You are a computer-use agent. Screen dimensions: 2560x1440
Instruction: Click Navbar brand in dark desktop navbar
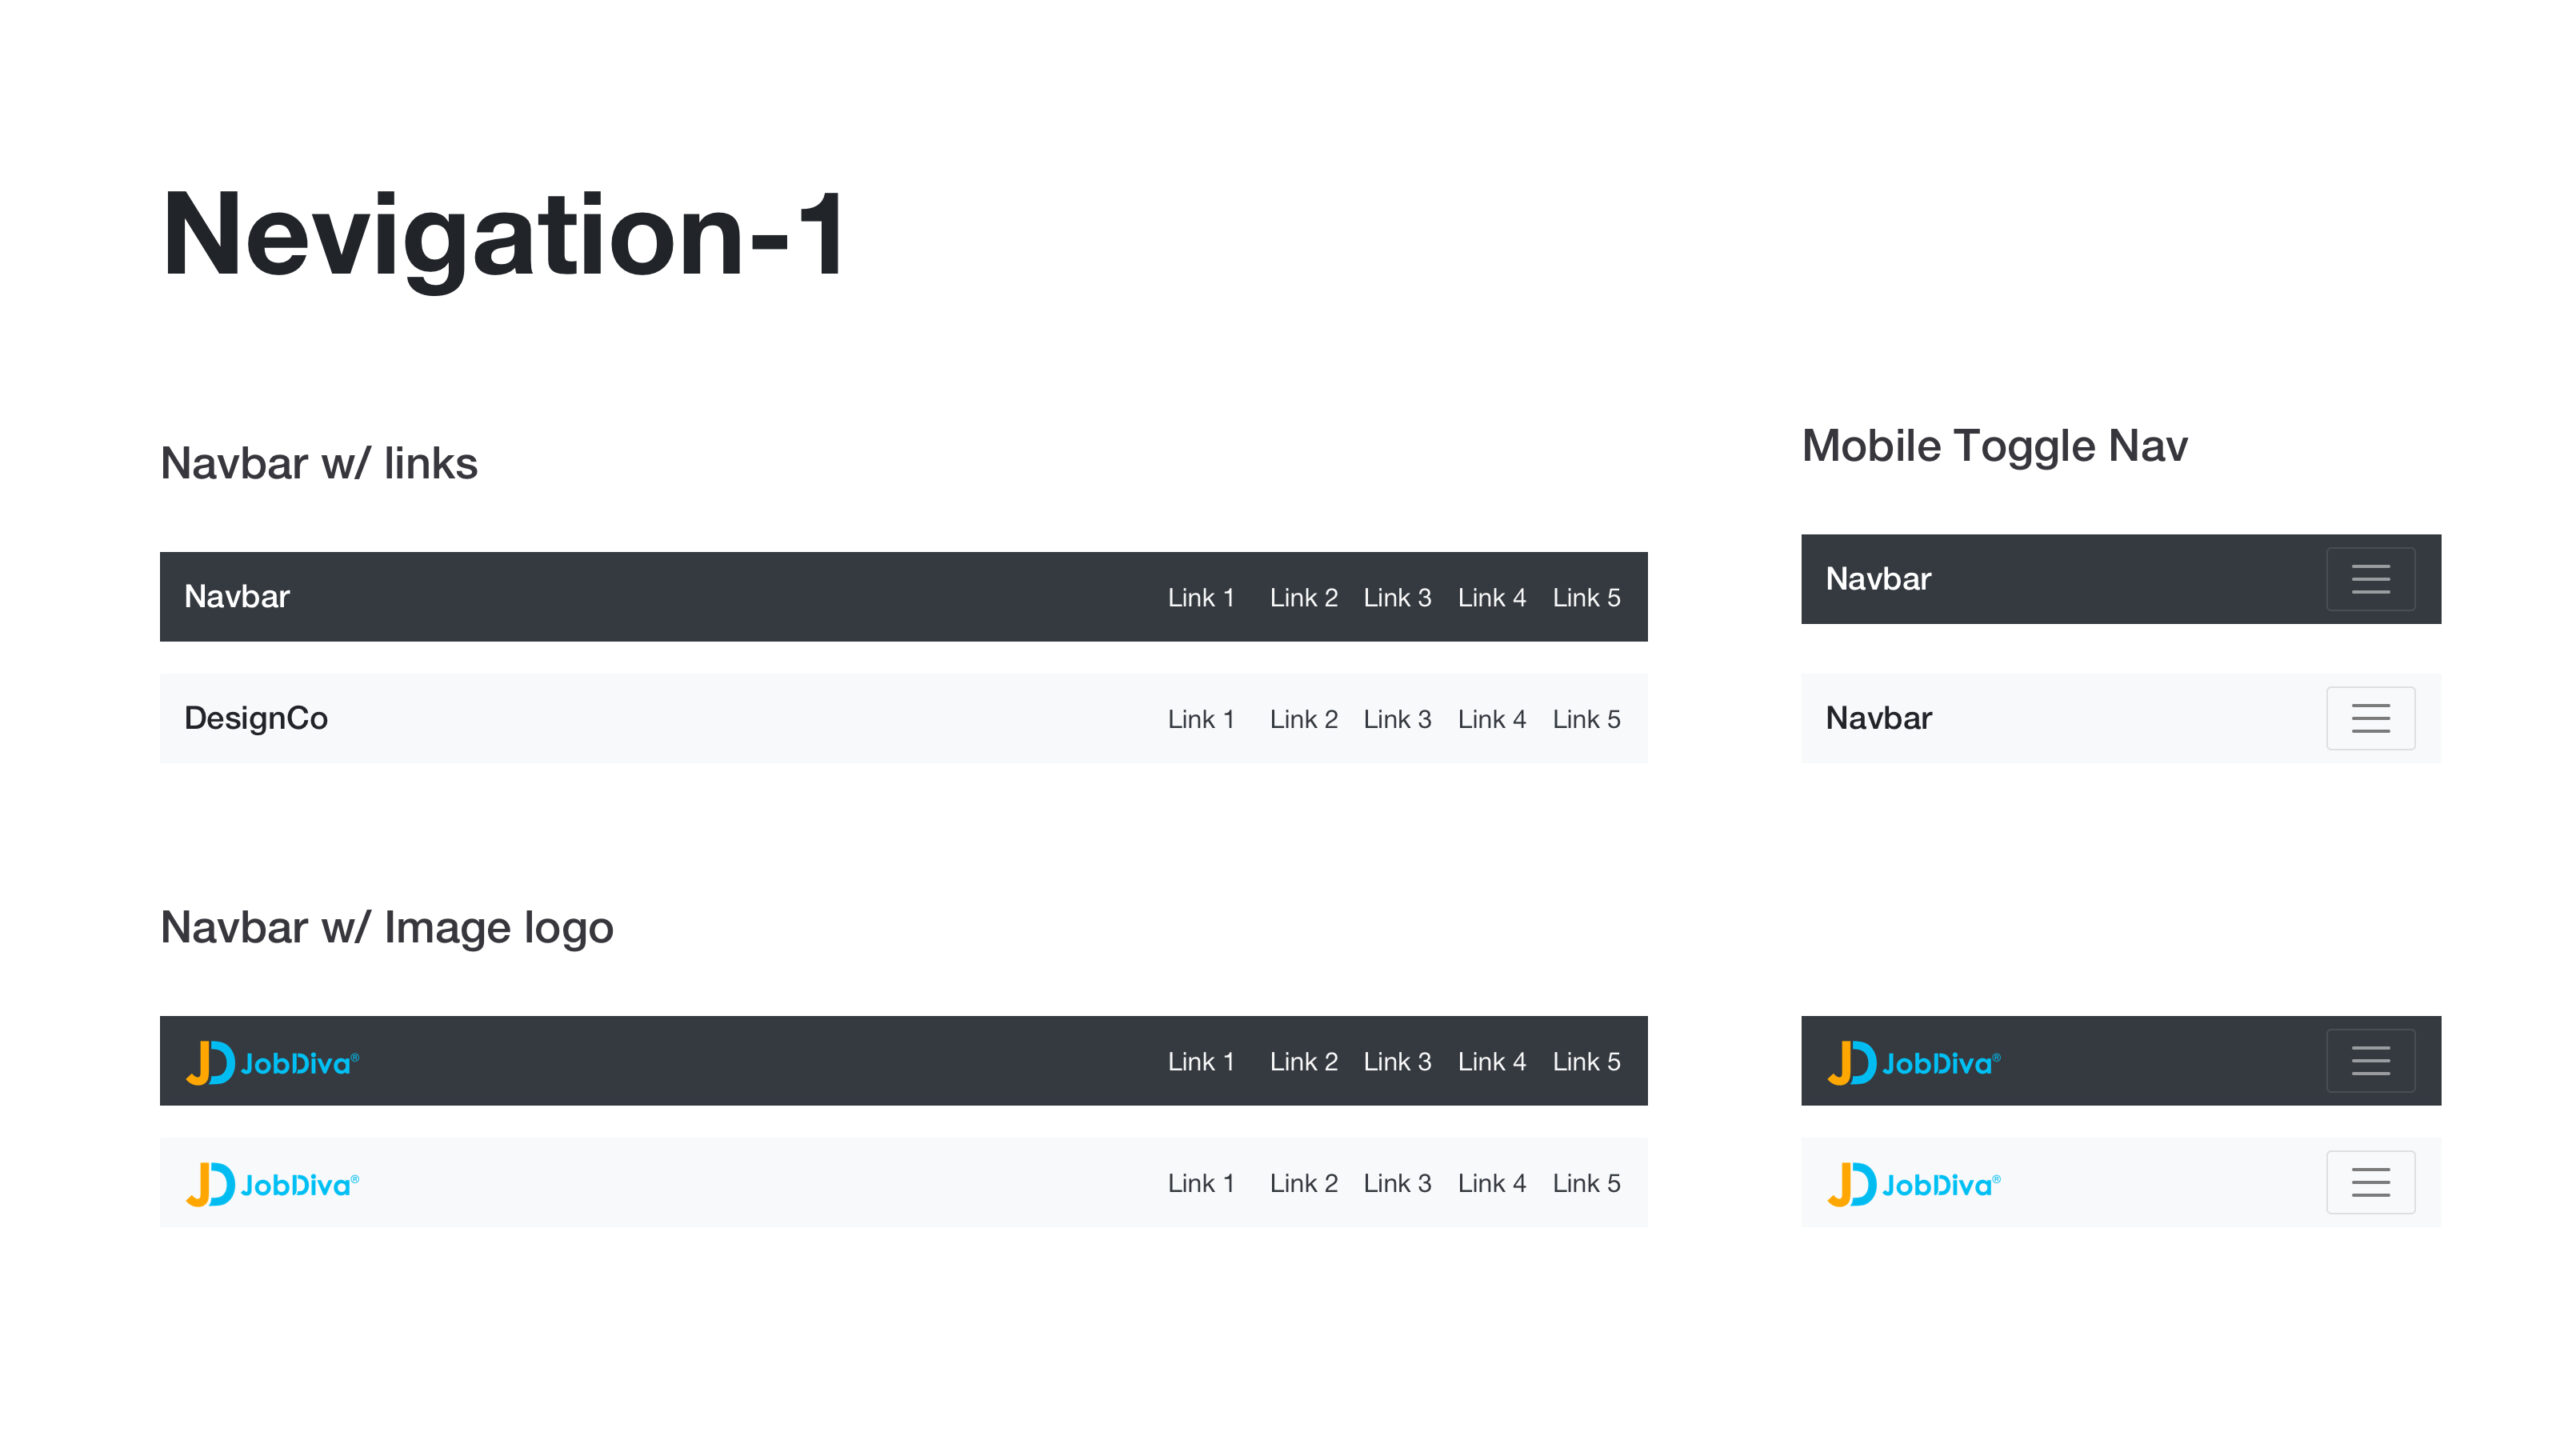pos(237,596)
